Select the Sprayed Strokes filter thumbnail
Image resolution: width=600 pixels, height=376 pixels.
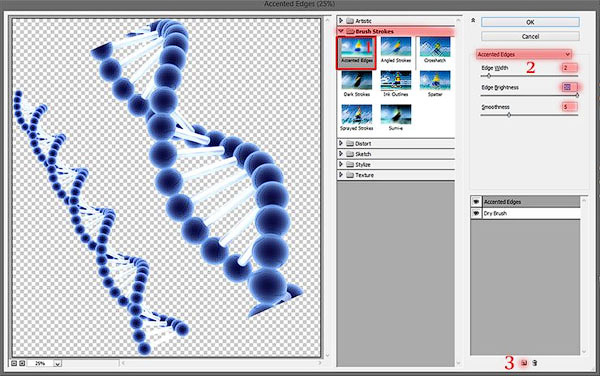pyautogui.click(x=357, y=118)
